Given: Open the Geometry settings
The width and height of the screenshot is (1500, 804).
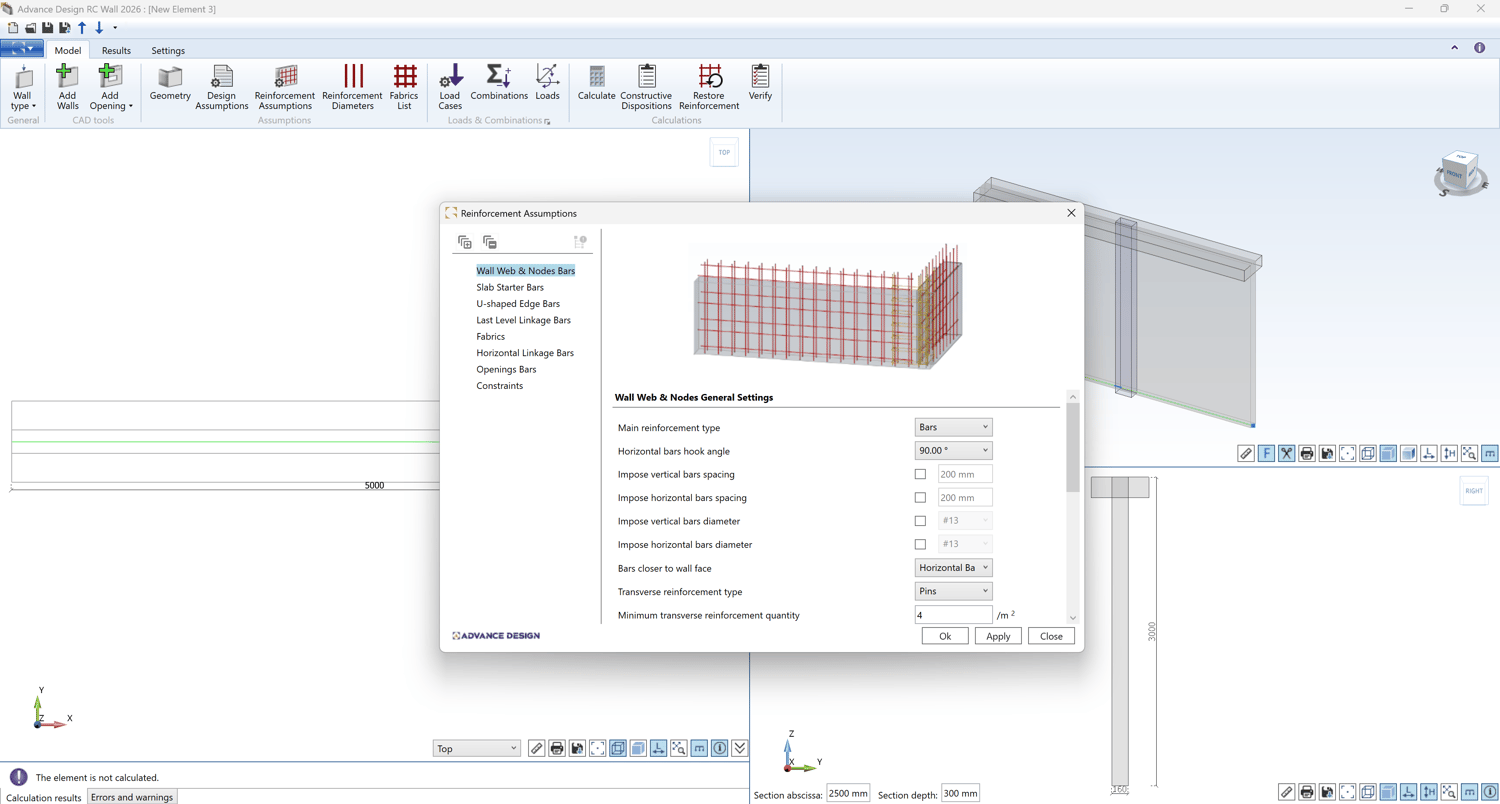Looking at the screenshot, I should [170, 84].
